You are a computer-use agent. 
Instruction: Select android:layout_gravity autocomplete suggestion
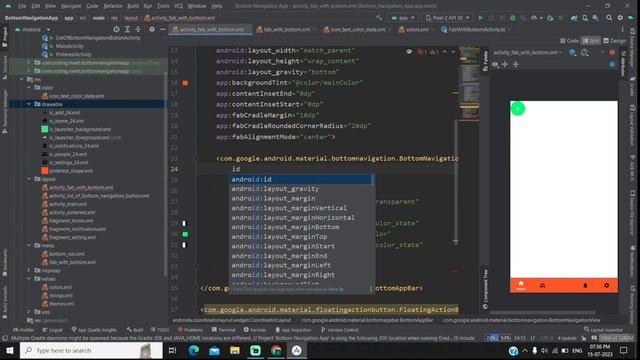(x=301, y=189)
